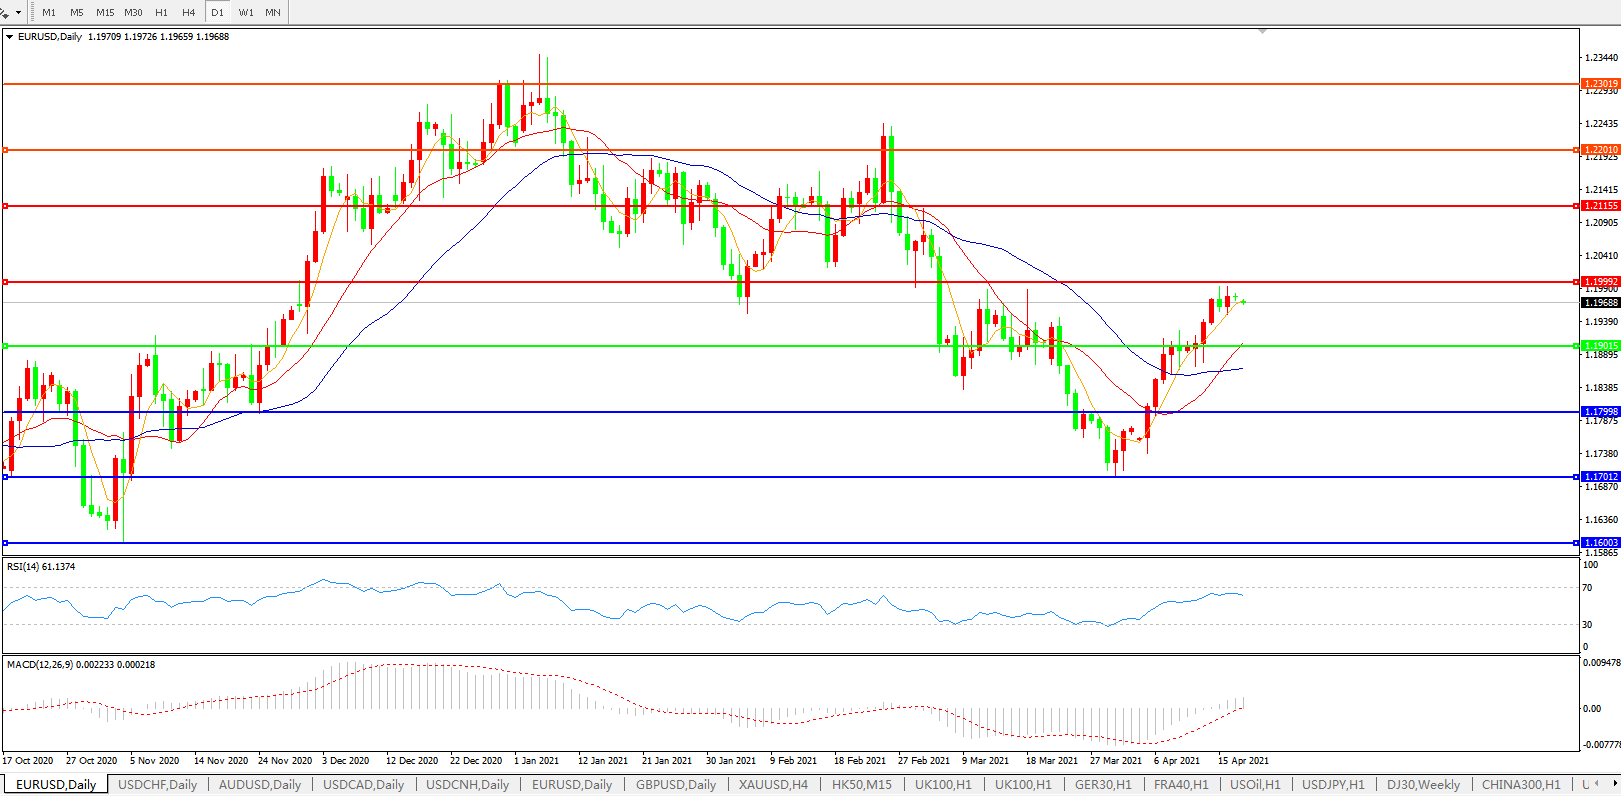Click the left anchor of the 1.16003 blue line
This screenshot has width=1621, height=796.
point(5,543)
